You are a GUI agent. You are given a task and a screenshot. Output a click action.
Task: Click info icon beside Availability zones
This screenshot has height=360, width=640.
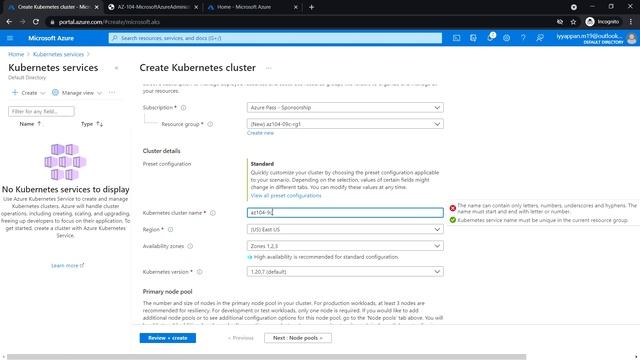(x=190, y=246)
